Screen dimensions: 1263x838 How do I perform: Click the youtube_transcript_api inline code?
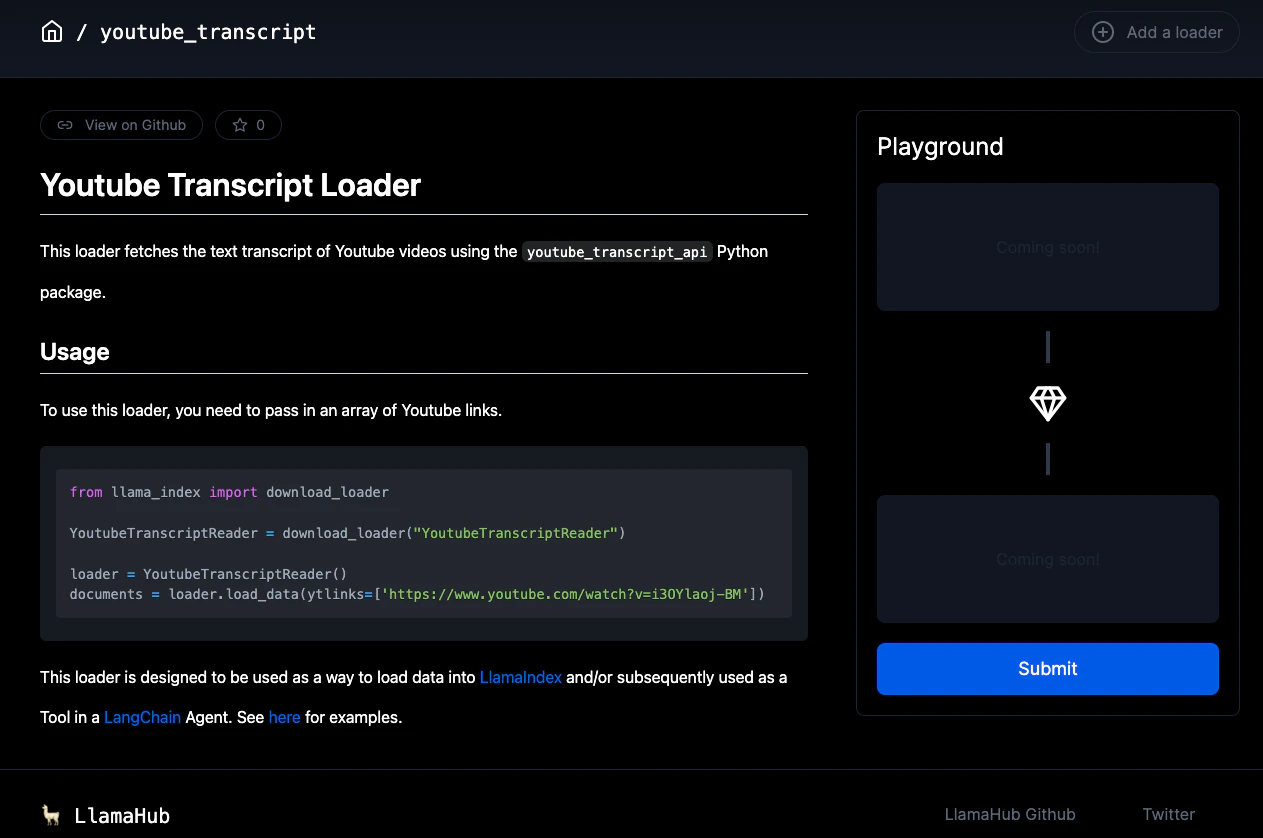(618, 252)
